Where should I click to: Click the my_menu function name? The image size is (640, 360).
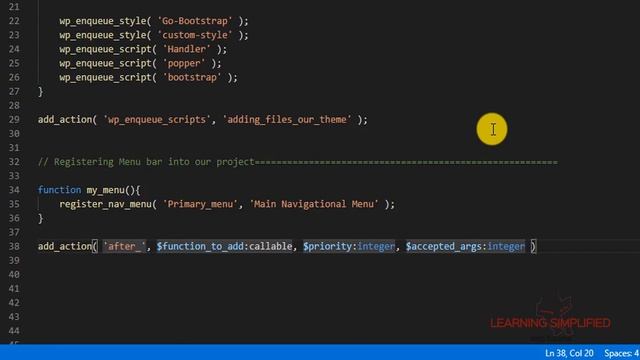point(105,190)
